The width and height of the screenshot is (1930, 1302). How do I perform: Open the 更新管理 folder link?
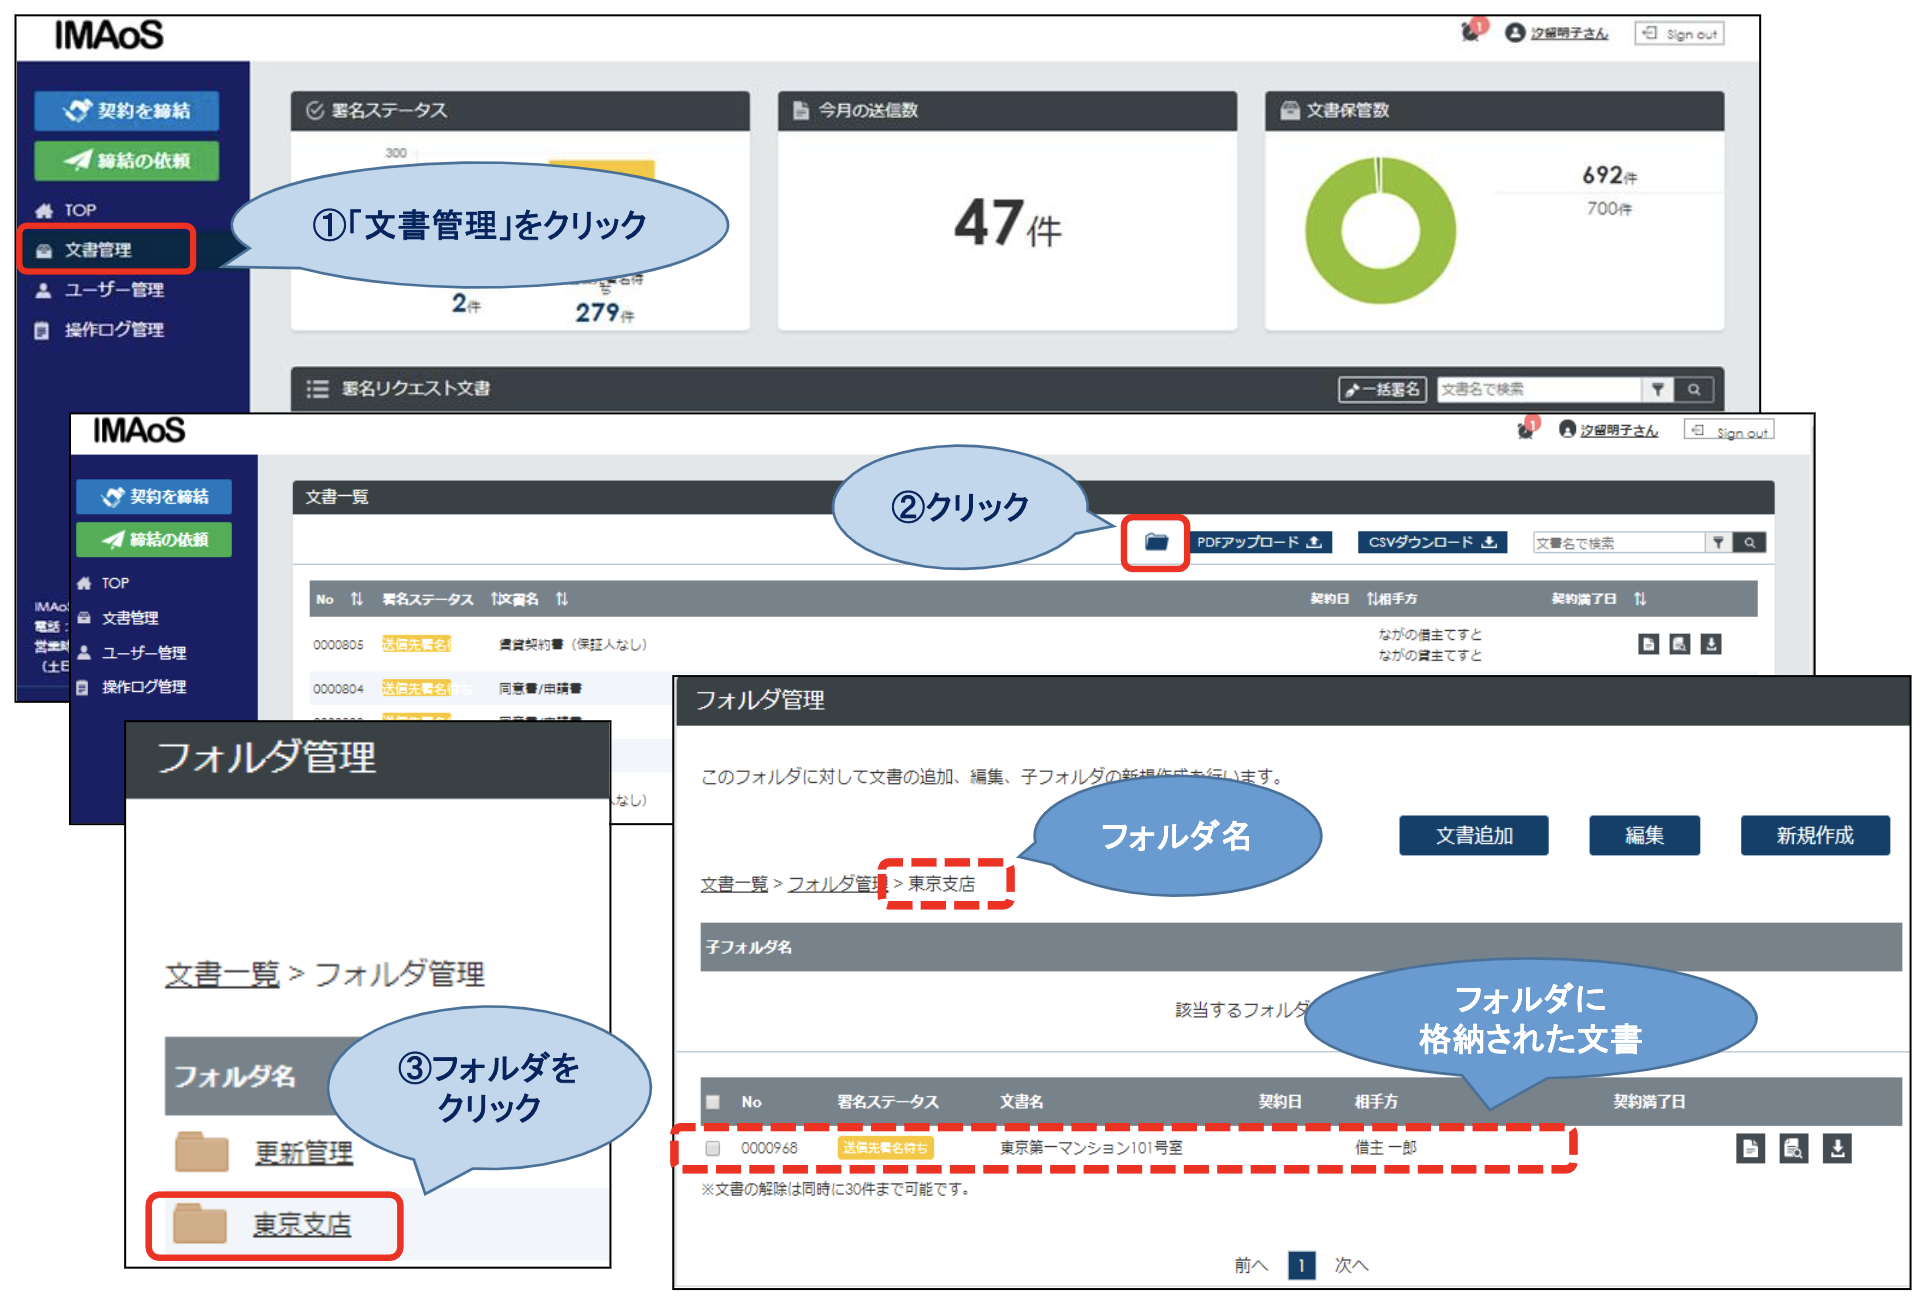[302, 1152]
